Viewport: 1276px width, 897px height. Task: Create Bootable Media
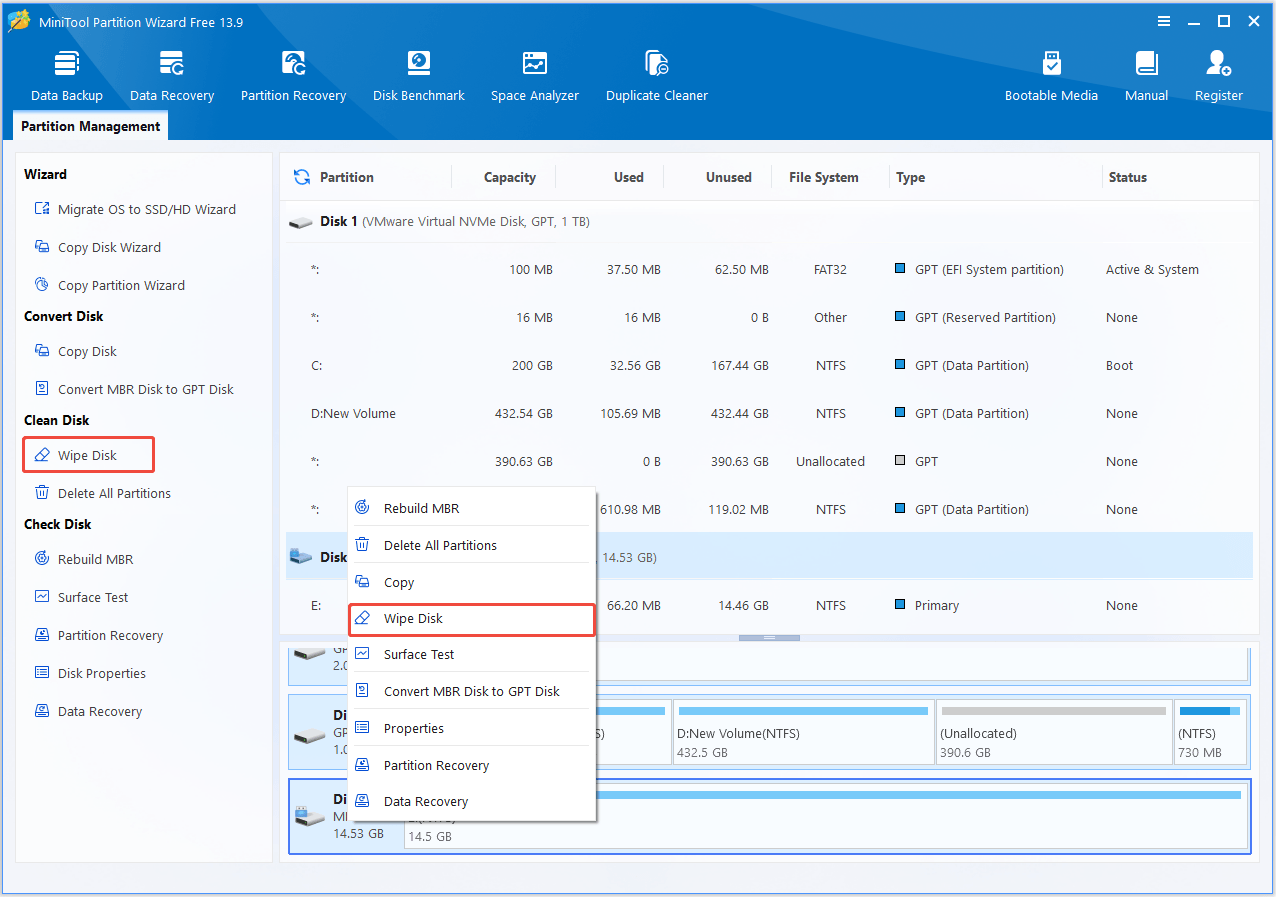tap(1051, 76)
